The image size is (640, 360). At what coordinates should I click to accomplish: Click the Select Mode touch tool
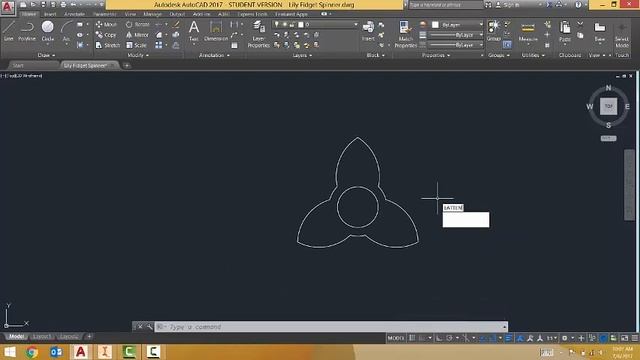(622, 35)
